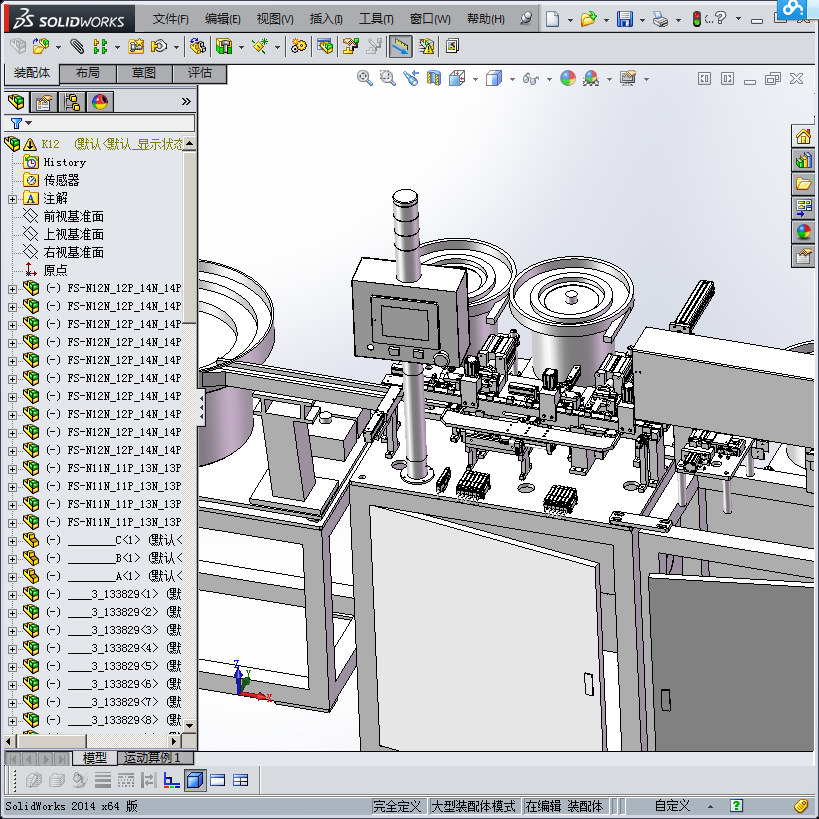Image resolution: width=819 pixels, height=819 pixels.
Task: Switch to the 运动算例1 tab
Action: [x=151, y=758]
